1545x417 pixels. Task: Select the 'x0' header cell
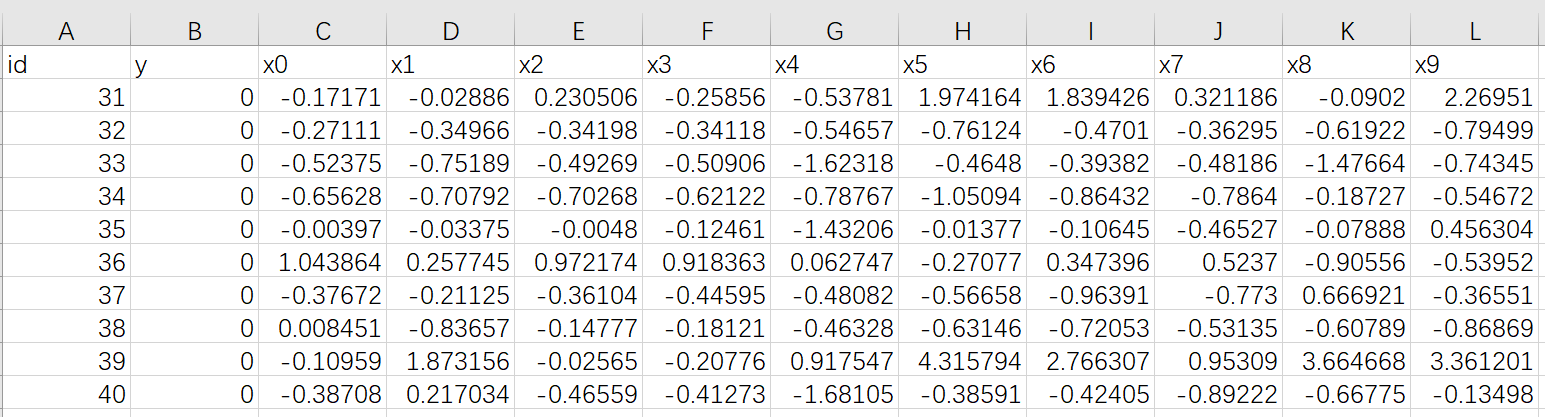(x=321, y=66)
